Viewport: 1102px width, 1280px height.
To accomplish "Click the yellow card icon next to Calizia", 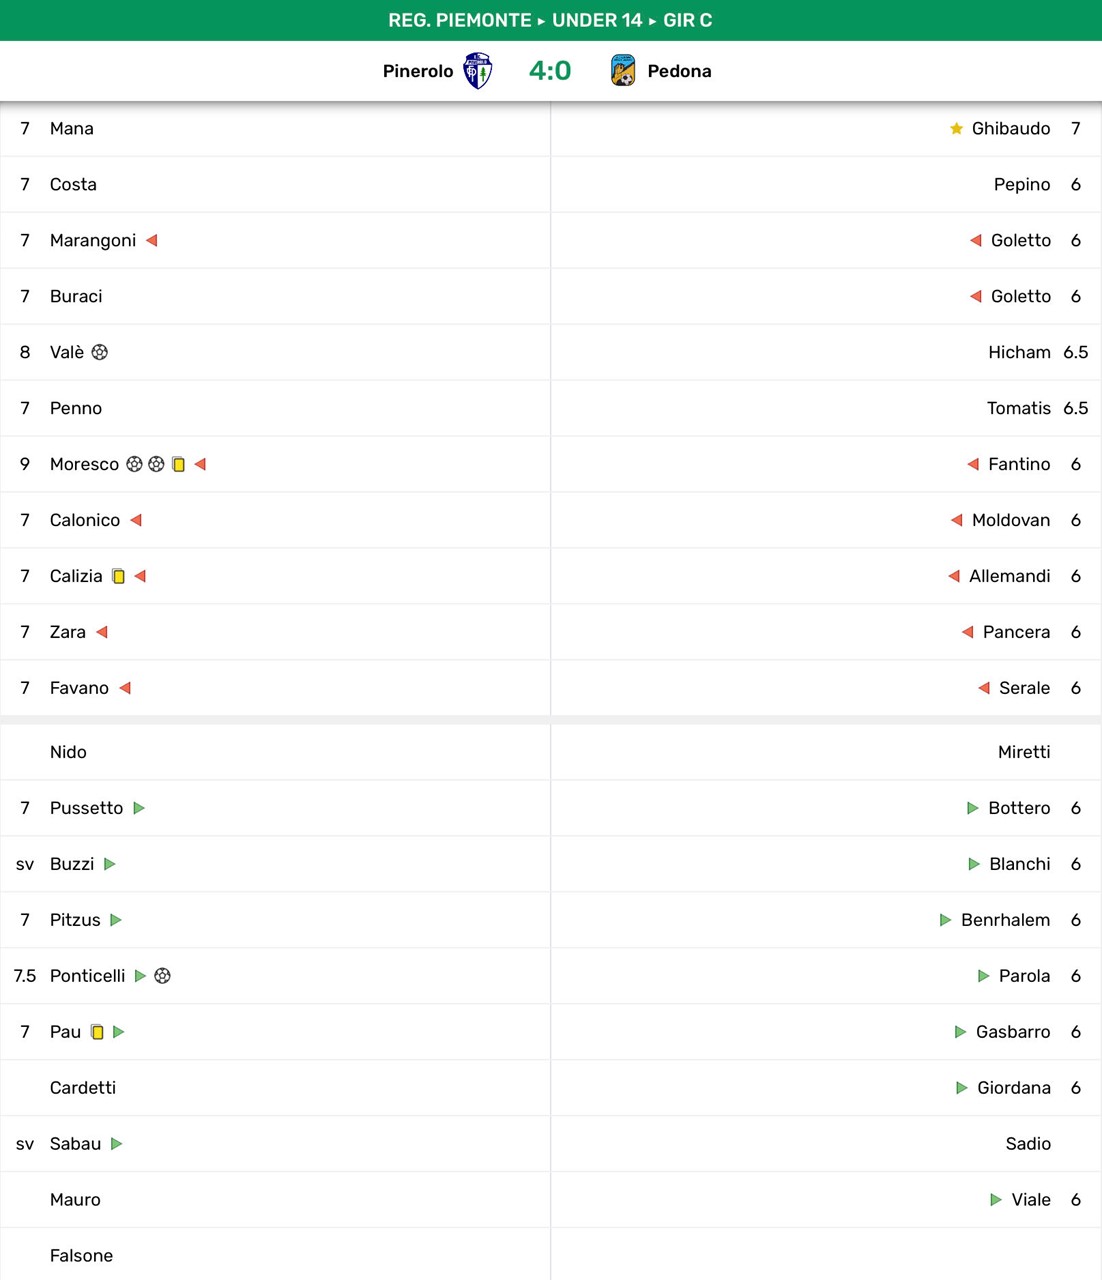I will 118,576.
